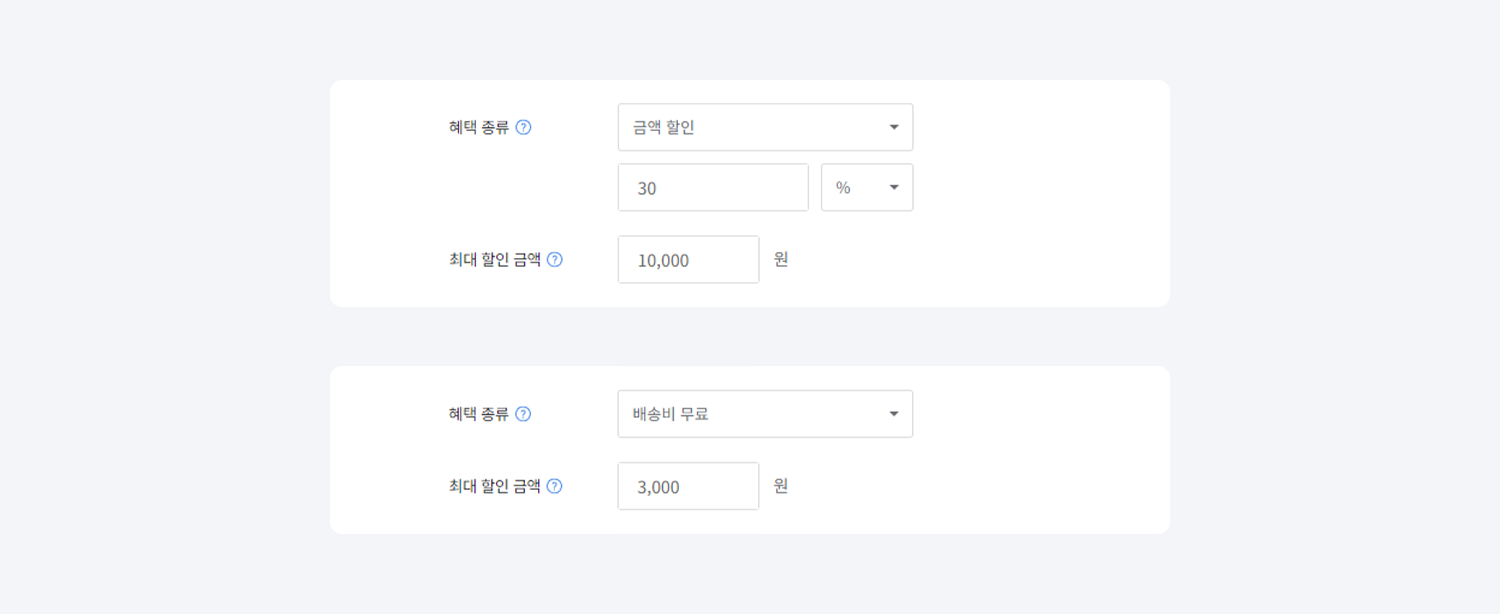The image size is (1500, 614).
Task: Focus the max discount field showing 3,000
Action: coord(688,487)
